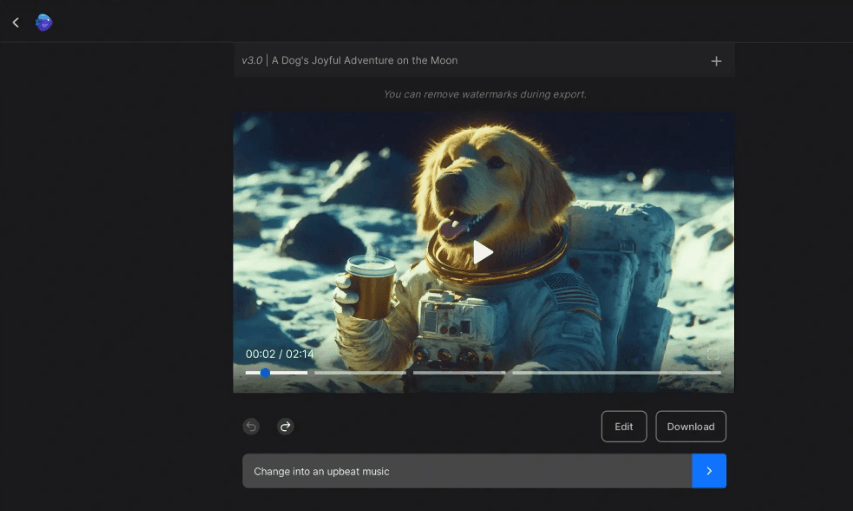Focus the 'Change into an upbeat music' field

point(467,471)
